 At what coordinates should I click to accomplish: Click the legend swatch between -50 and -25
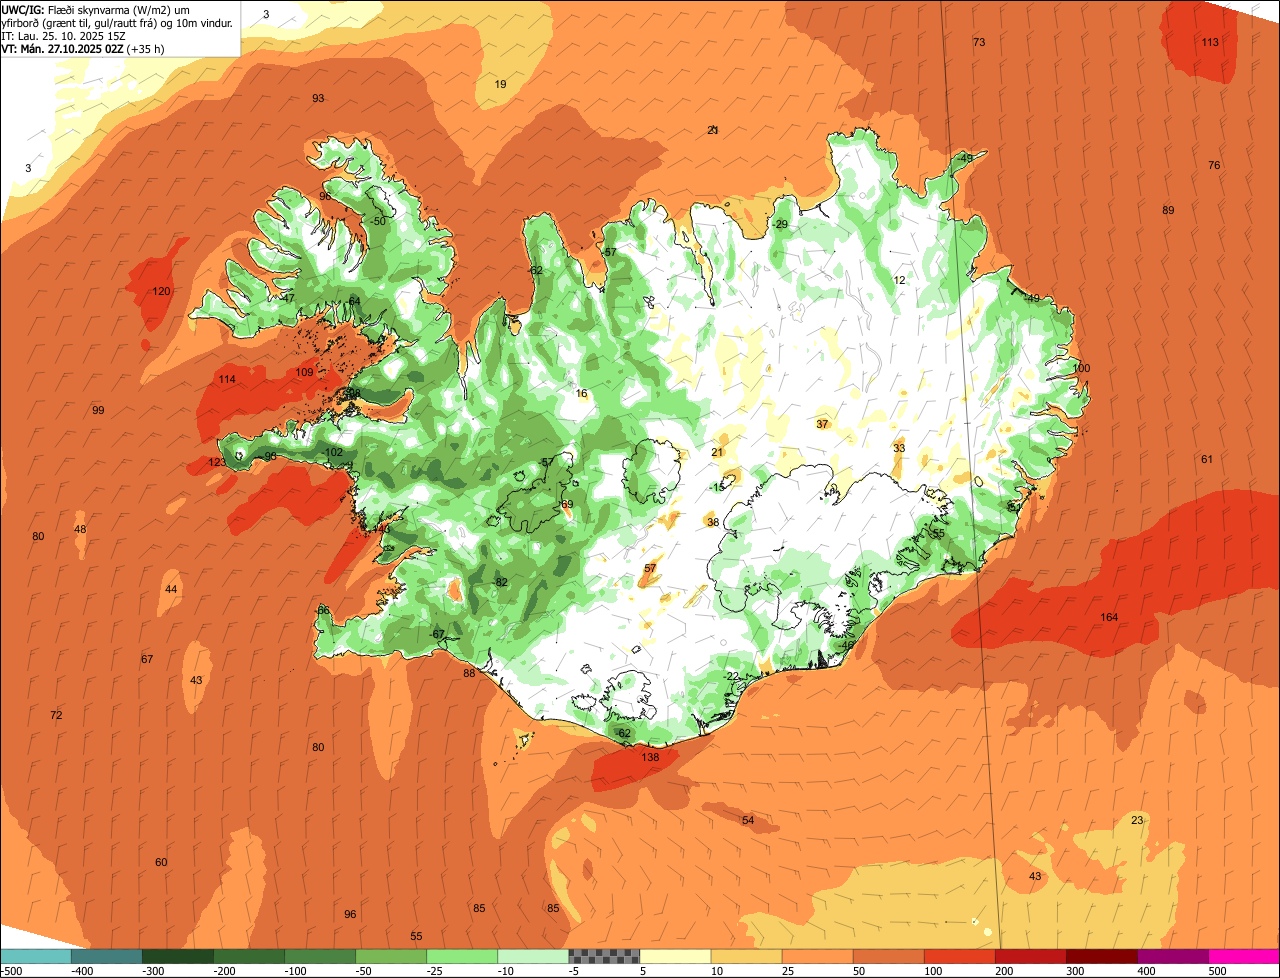[390, 956]
